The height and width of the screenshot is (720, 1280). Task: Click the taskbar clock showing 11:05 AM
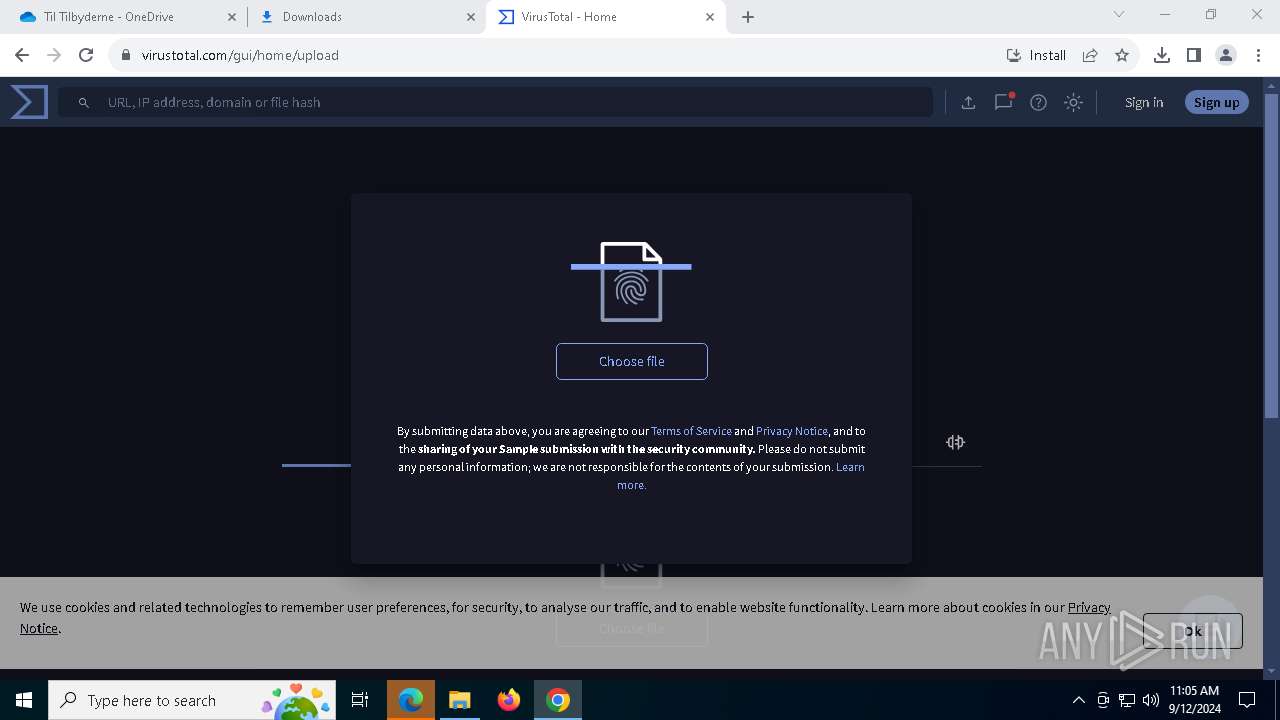click(x=1194, y=700)
